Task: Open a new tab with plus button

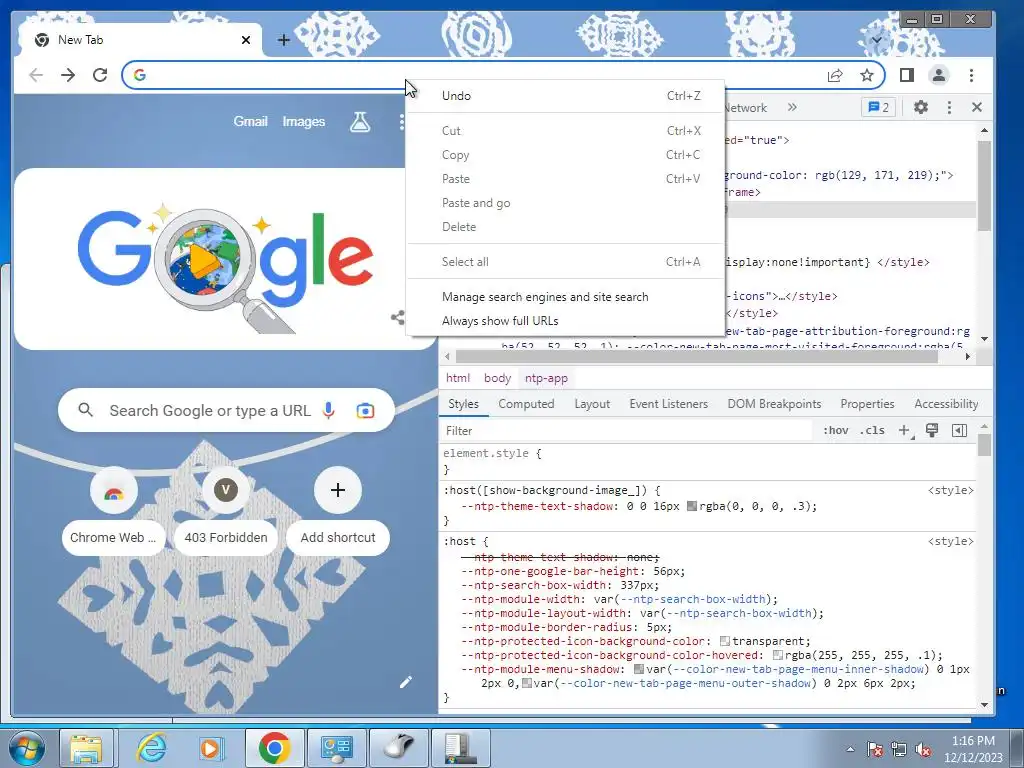Action: click(283, 40)
